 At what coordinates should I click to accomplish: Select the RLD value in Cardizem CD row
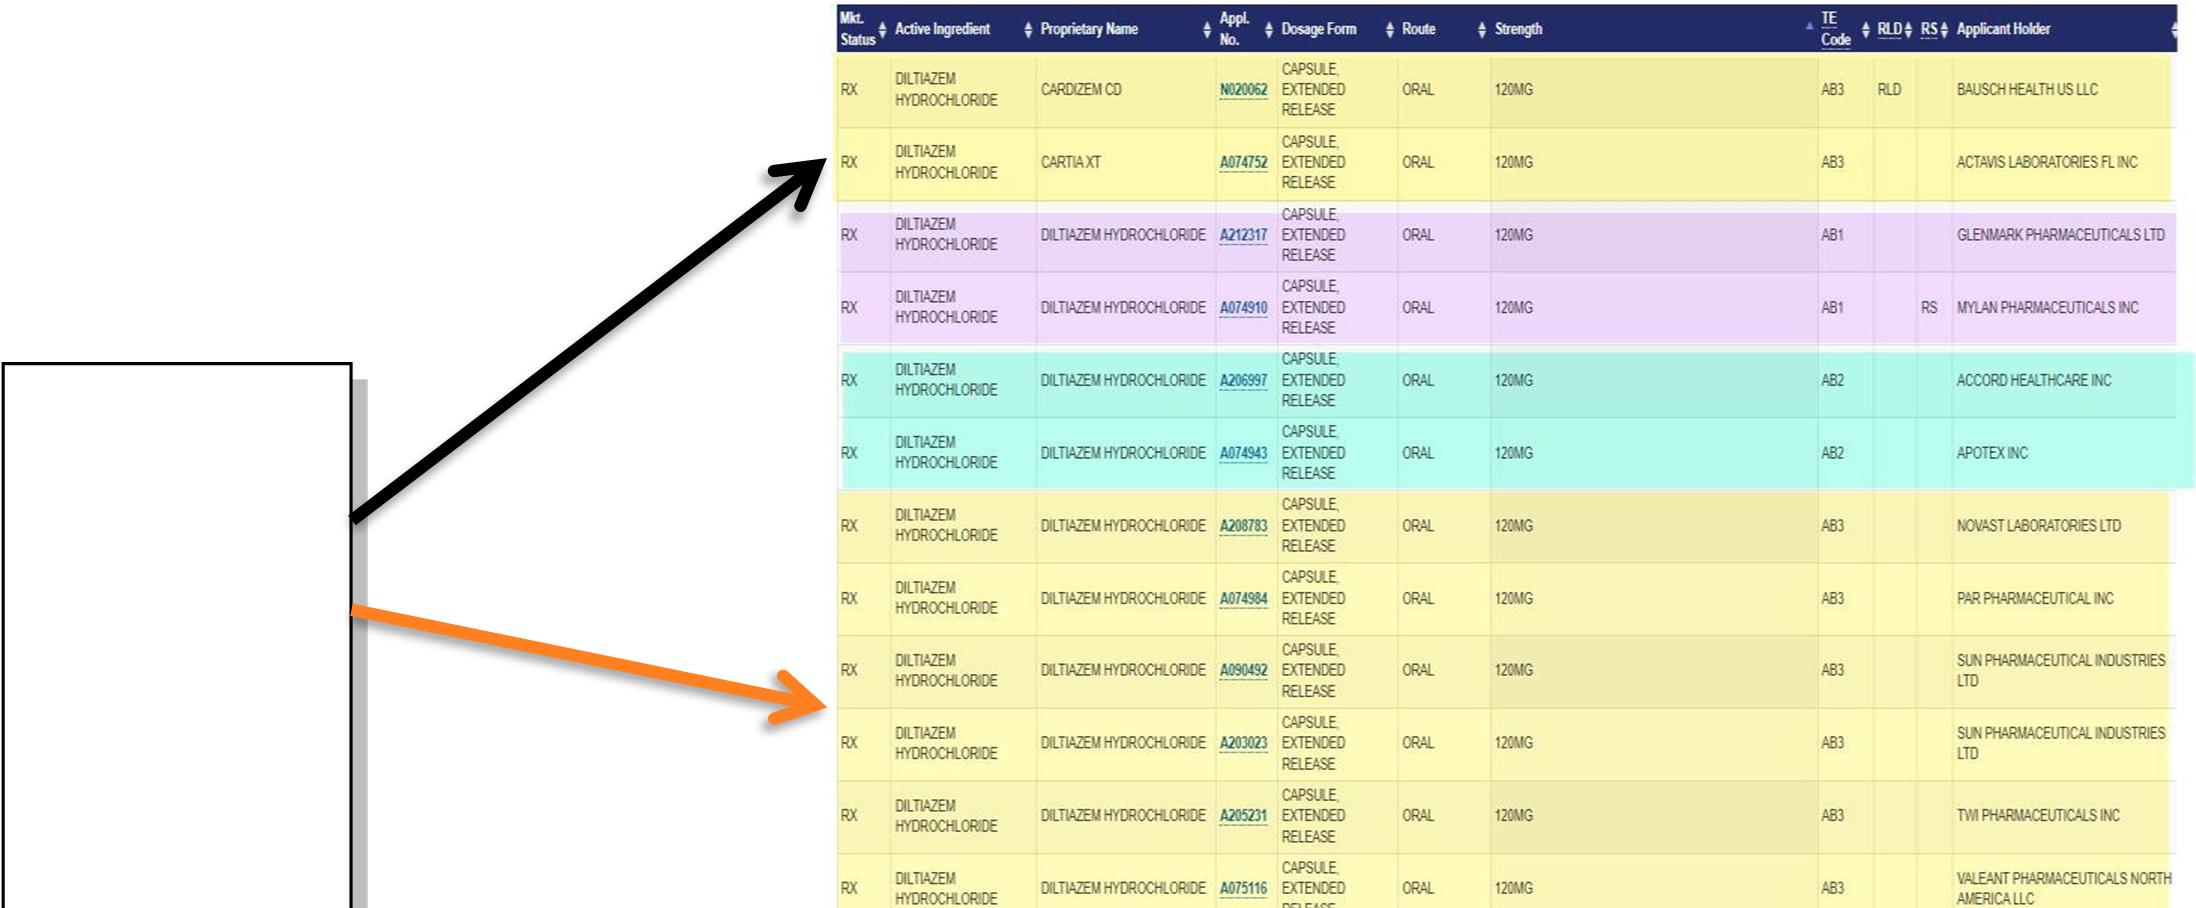(1889, 90)
